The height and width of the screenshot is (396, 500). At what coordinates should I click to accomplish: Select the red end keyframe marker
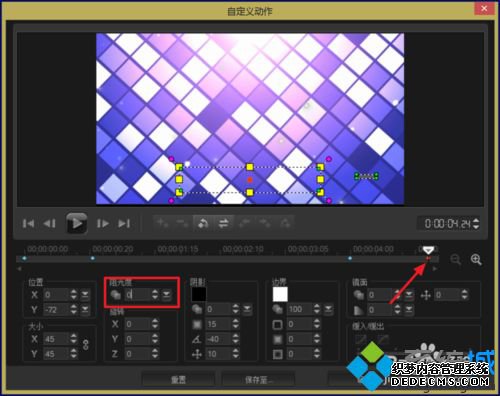click(428, 258)
